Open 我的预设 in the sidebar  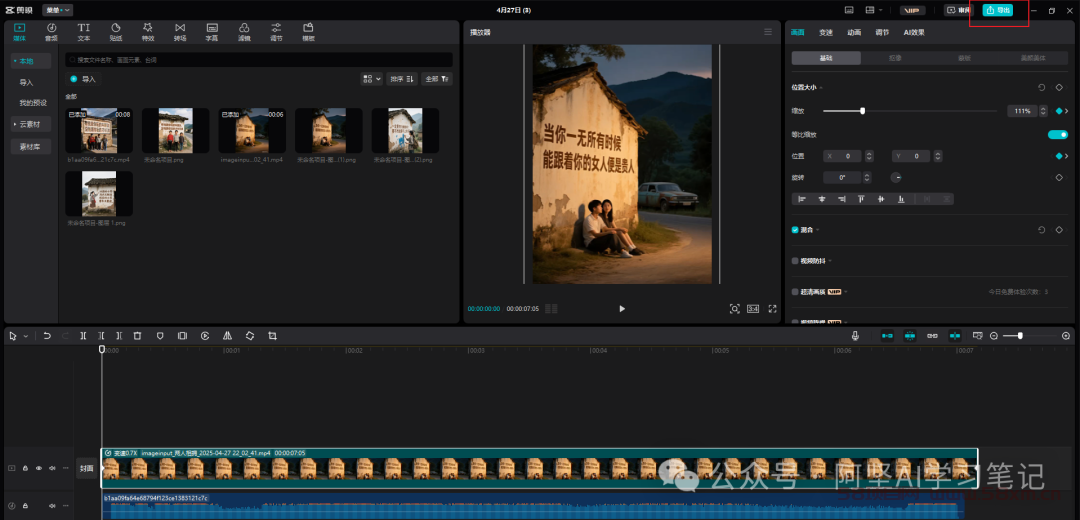click(33, 103)
